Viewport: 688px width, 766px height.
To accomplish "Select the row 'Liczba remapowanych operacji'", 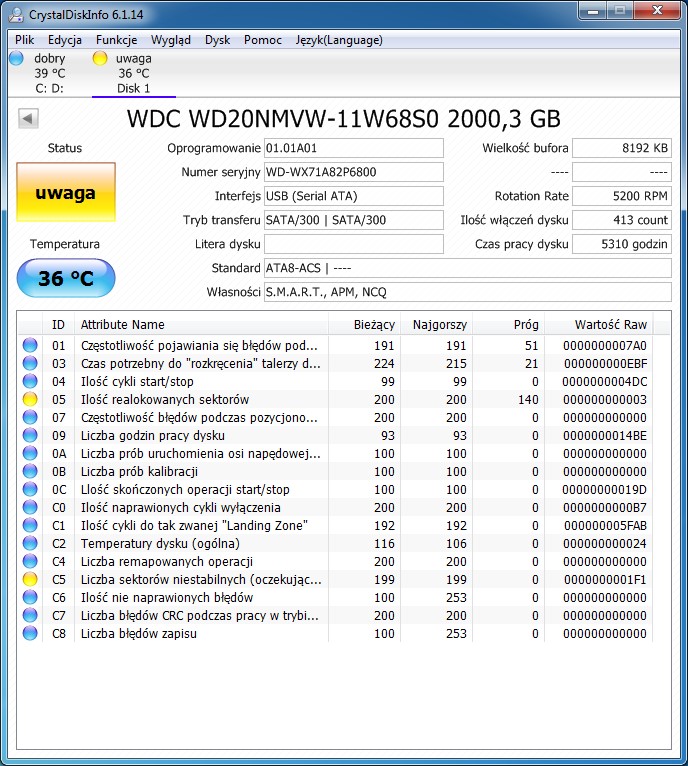I will [x=335, y=561].
